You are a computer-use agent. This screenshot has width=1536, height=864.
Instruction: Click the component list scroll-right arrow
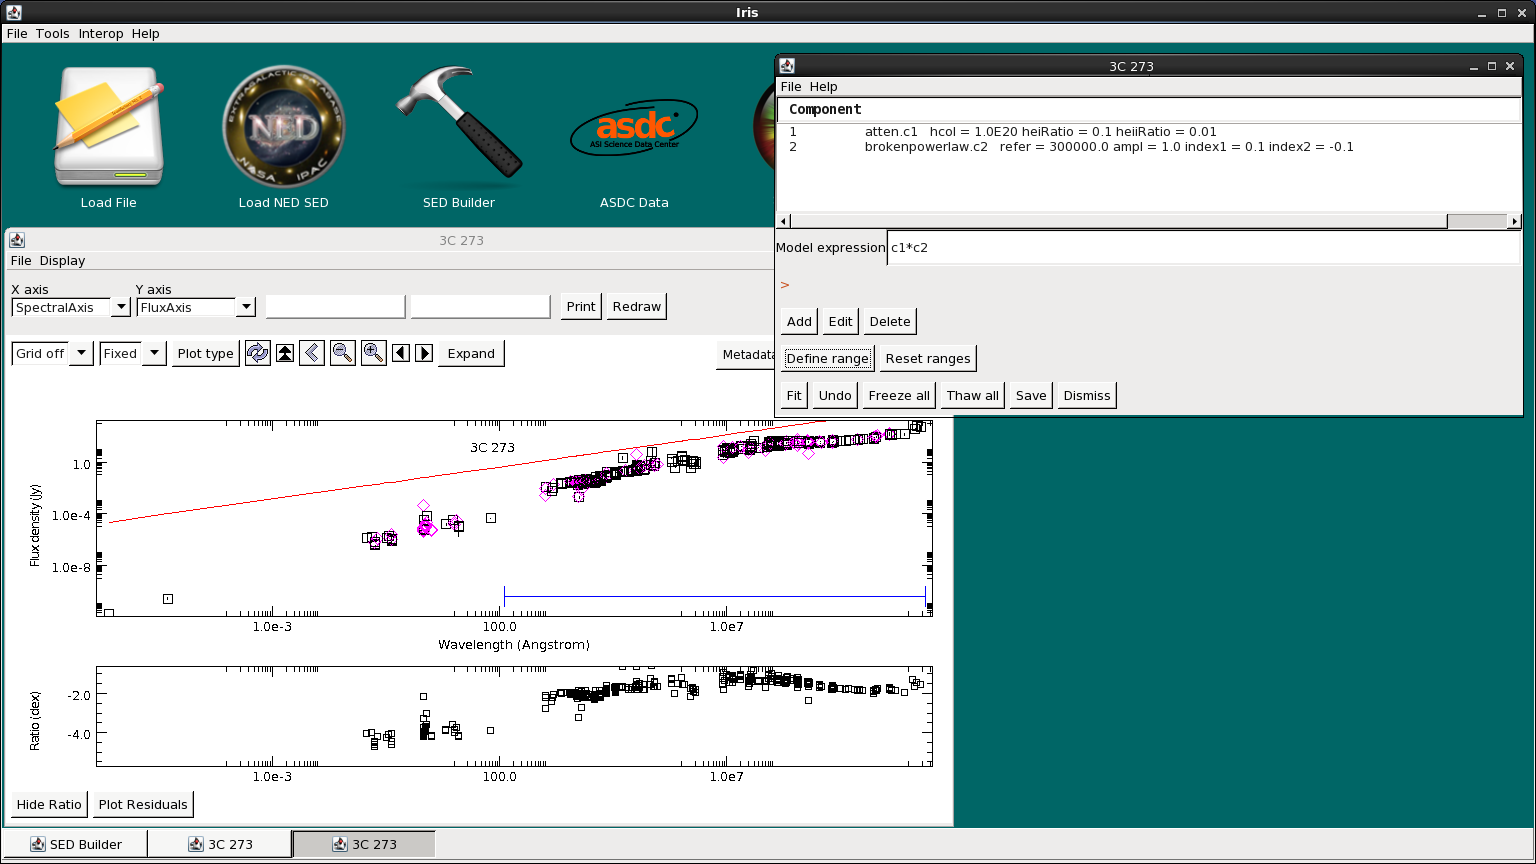click(x=1514, y=221)
